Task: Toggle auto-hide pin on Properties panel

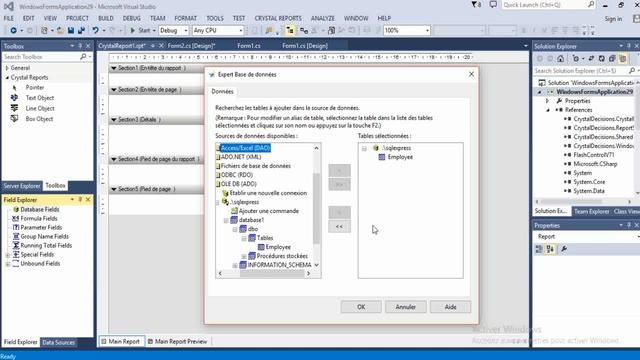Action: coord(629,225)
